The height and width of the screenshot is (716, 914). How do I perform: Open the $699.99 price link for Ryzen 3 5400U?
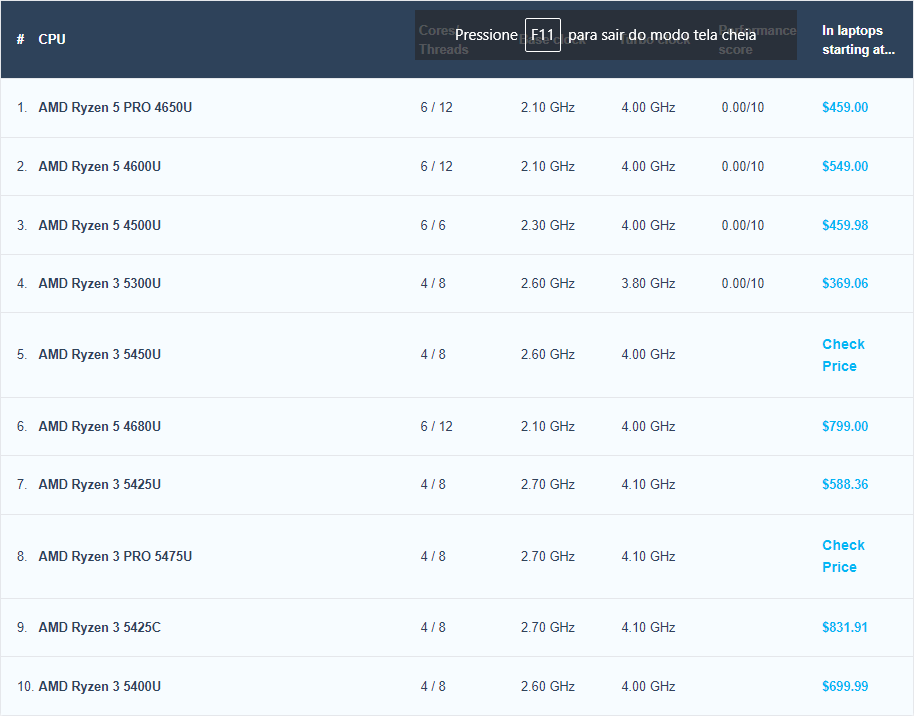tap(845, 686)
